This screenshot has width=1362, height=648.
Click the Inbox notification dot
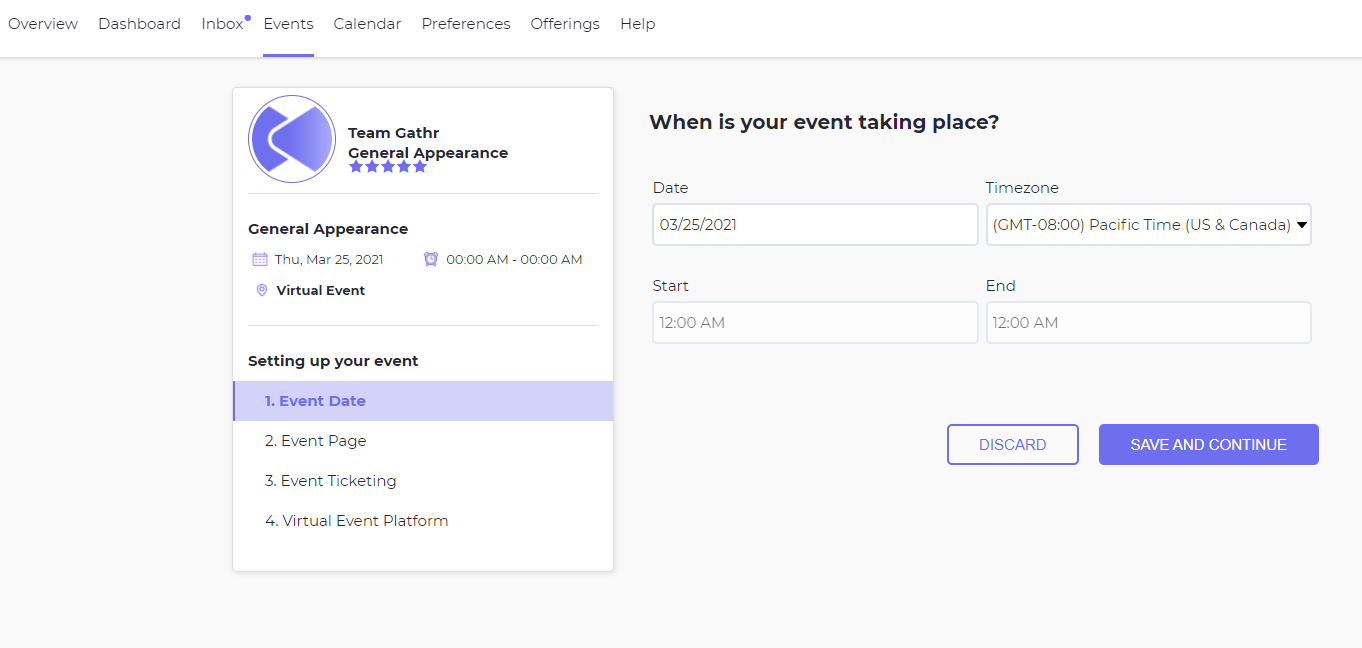(248, 17)
